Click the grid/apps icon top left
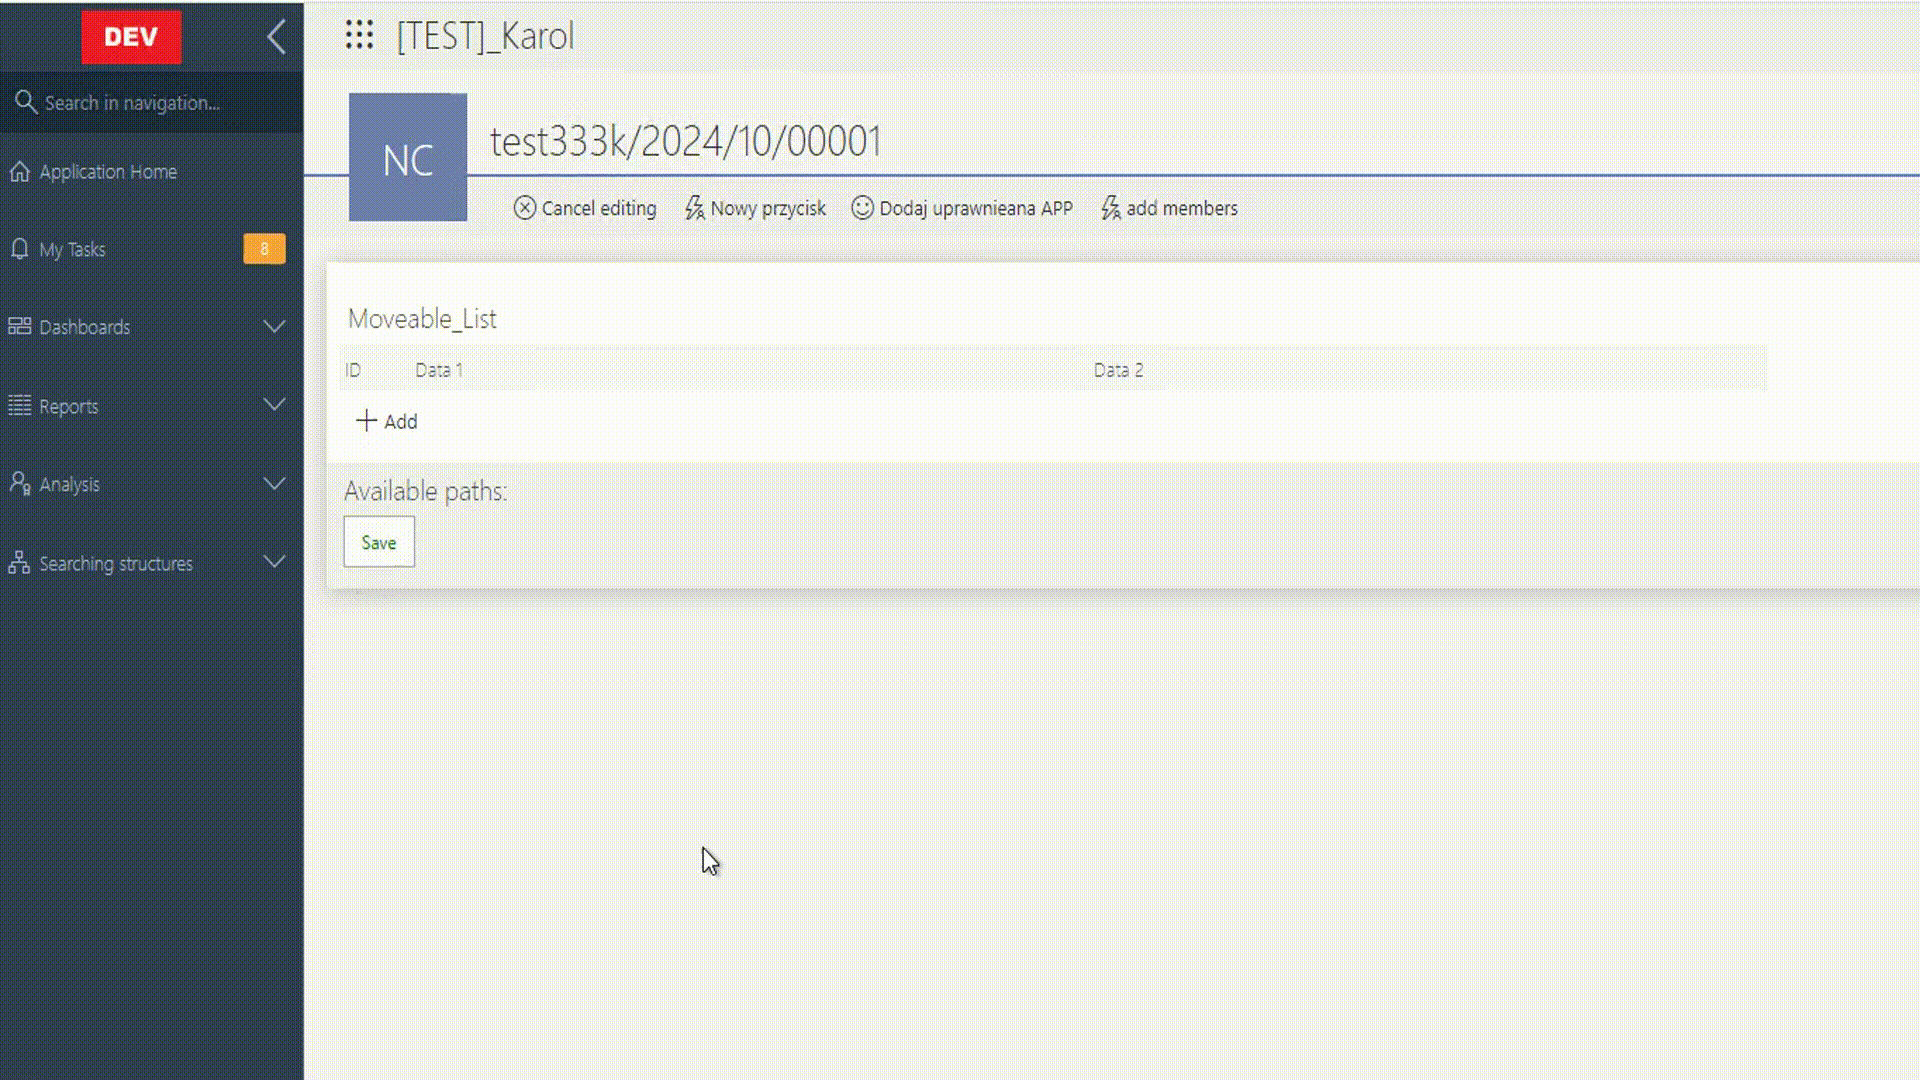This screenshot has height=1080, width=1920. (357, 36)
